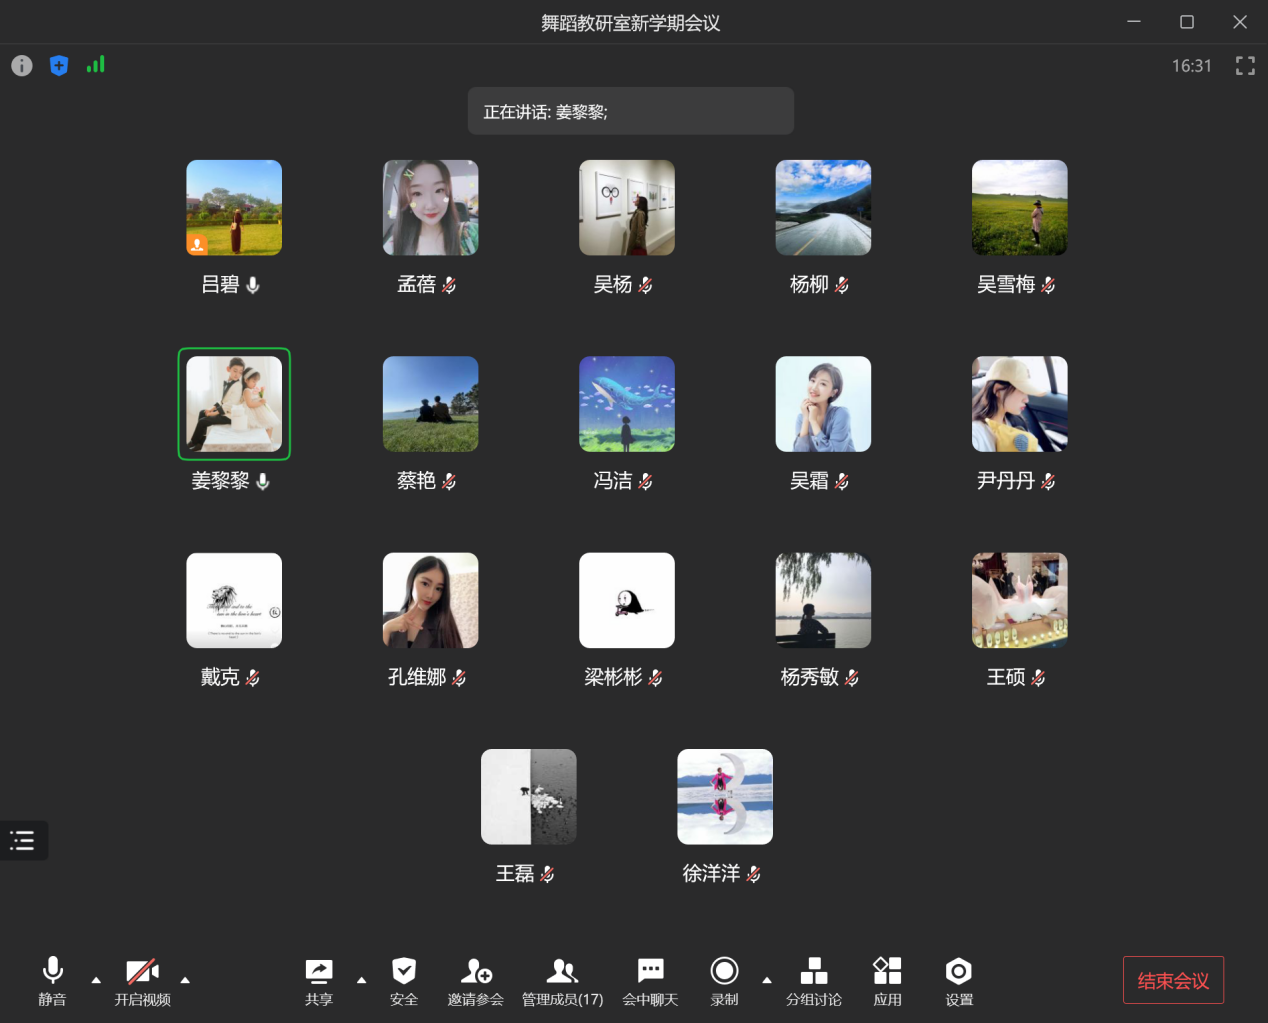Select 姜黎黎's speaking video tile
The height and width of the screenshot is (1023, 1268).
pos(233,404)
